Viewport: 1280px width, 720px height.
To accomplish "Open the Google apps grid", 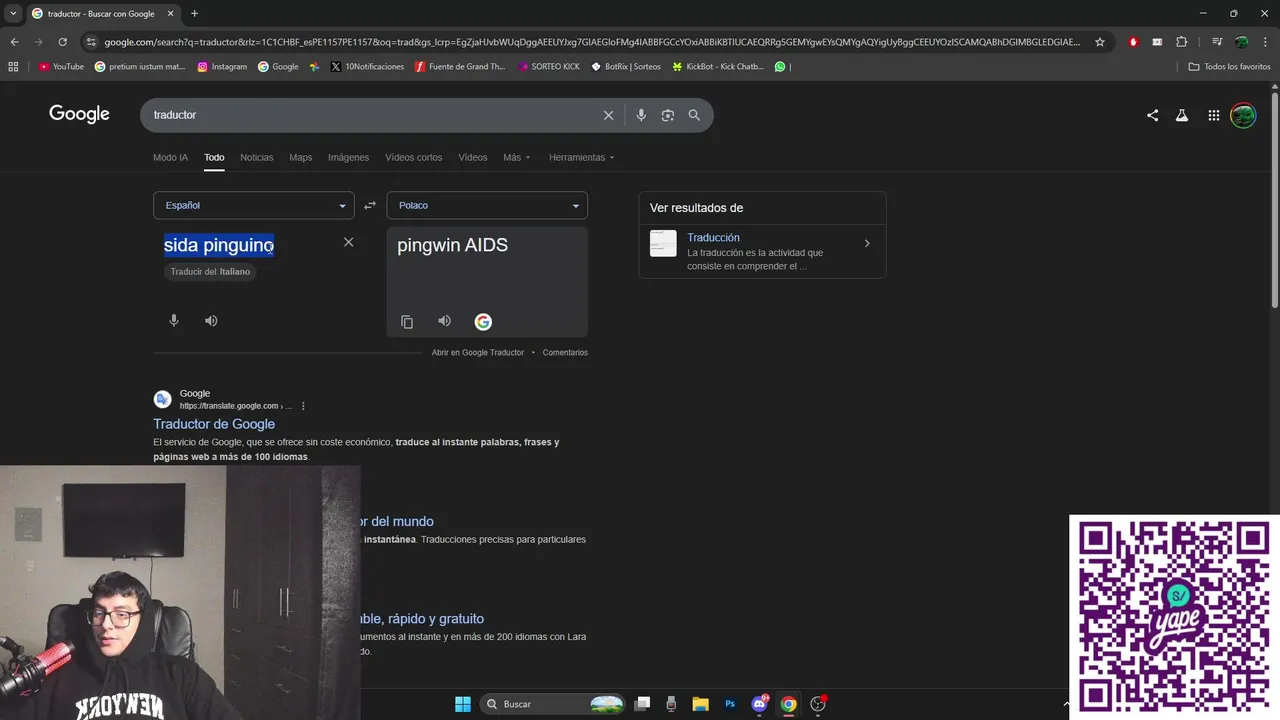I will coord(1213,115).
